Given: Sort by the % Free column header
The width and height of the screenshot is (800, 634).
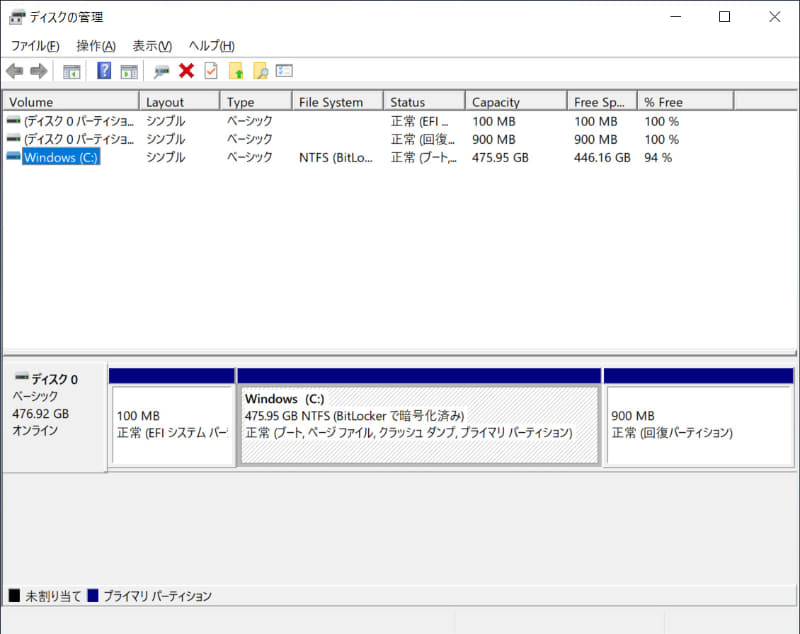Looking at the screenshot, I should click(x=686, y=102).
